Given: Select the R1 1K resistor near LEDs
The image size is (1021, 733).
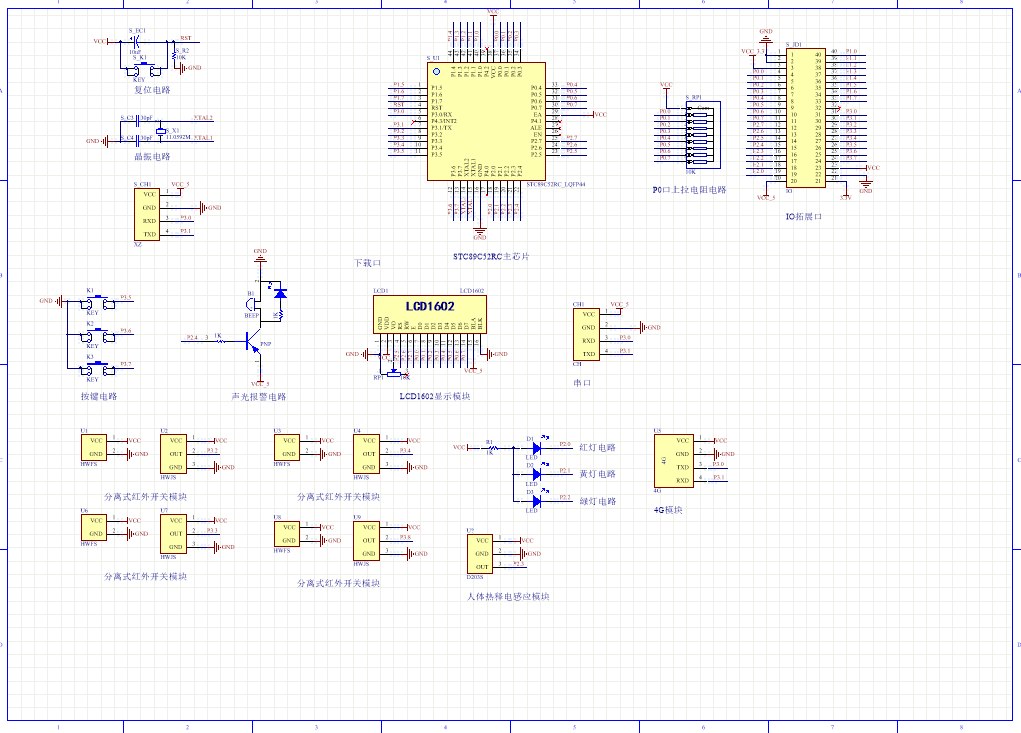Looking at the screenshot, I should pyautogui.click(x=490, y=448).
